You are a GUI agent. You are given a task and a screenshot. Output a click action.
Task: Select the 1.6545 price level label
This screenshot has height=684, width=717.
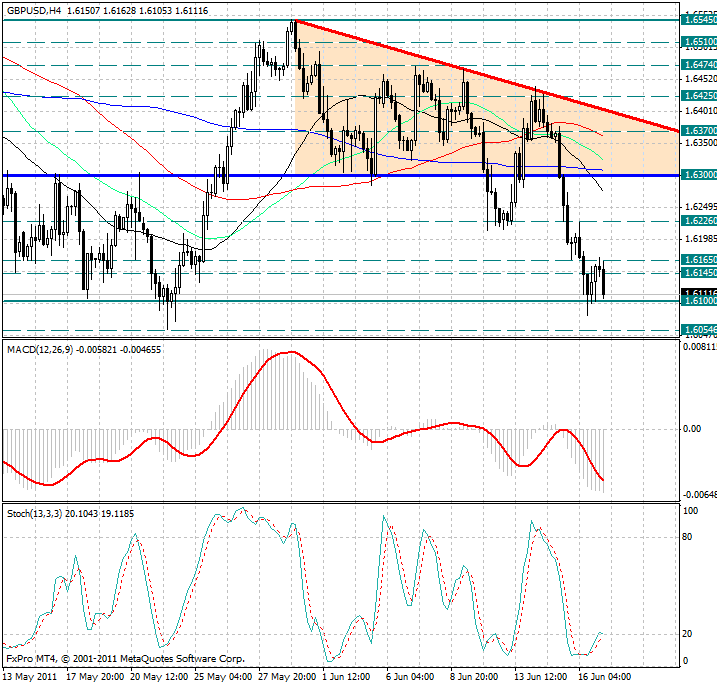click(699, 20)
